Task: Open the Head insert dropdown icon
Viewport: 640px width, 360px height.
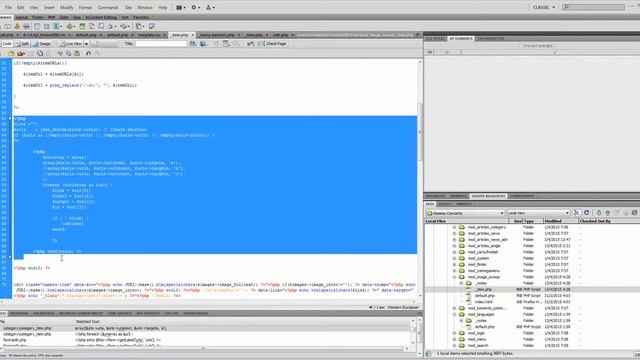Action: (x=111, y=26)
